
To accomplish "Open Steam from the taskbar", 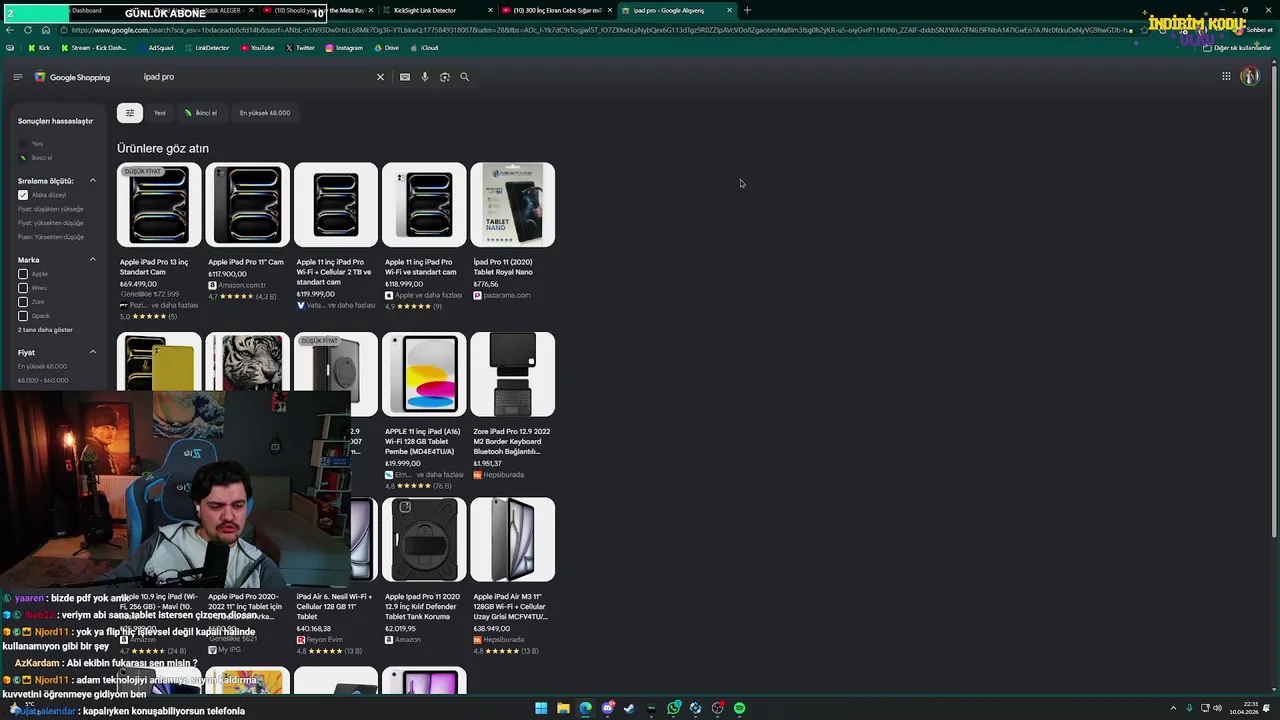I will click(629, 708).
